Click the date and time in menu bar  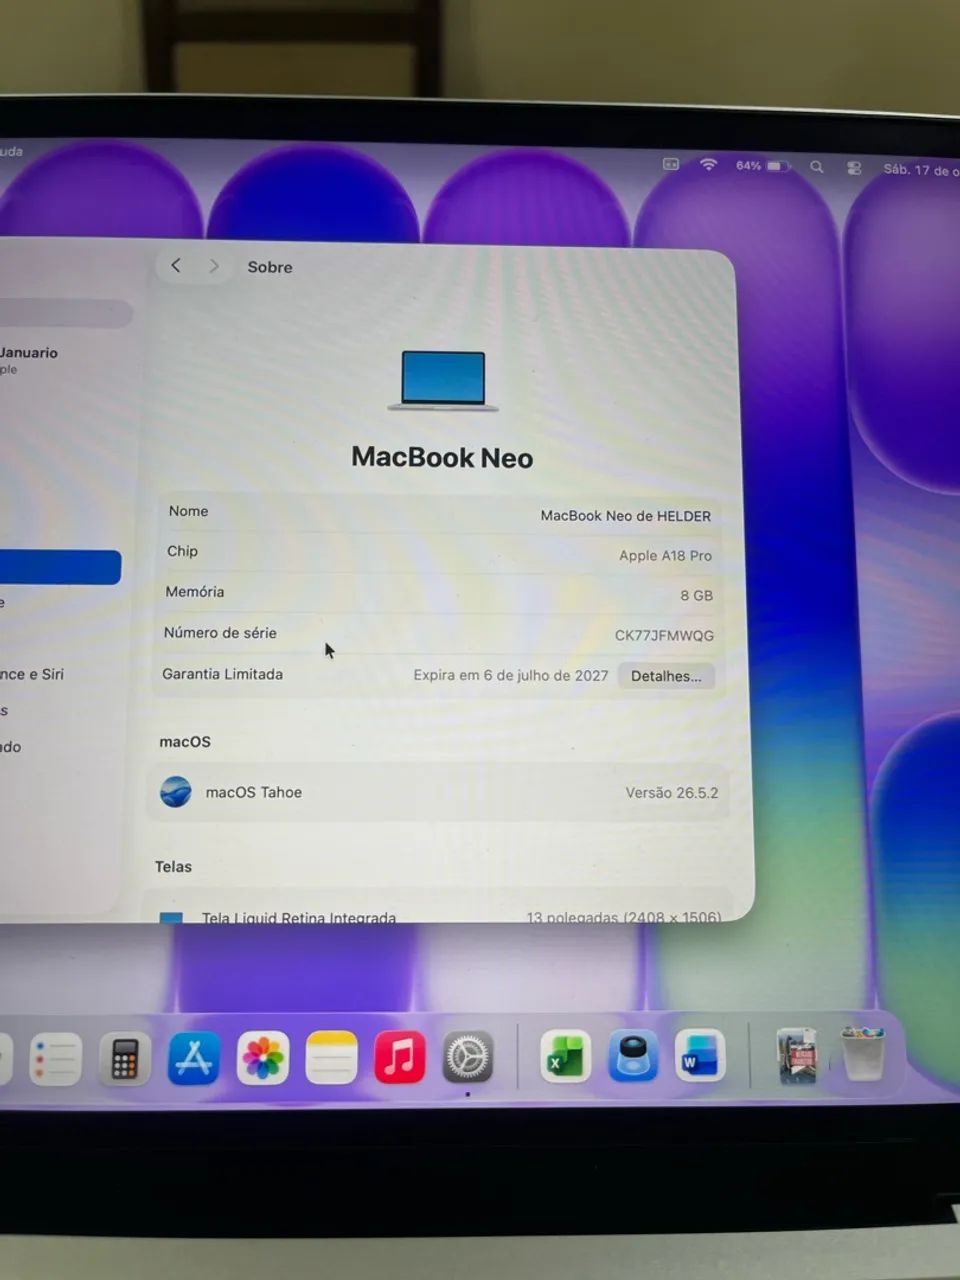920,170
